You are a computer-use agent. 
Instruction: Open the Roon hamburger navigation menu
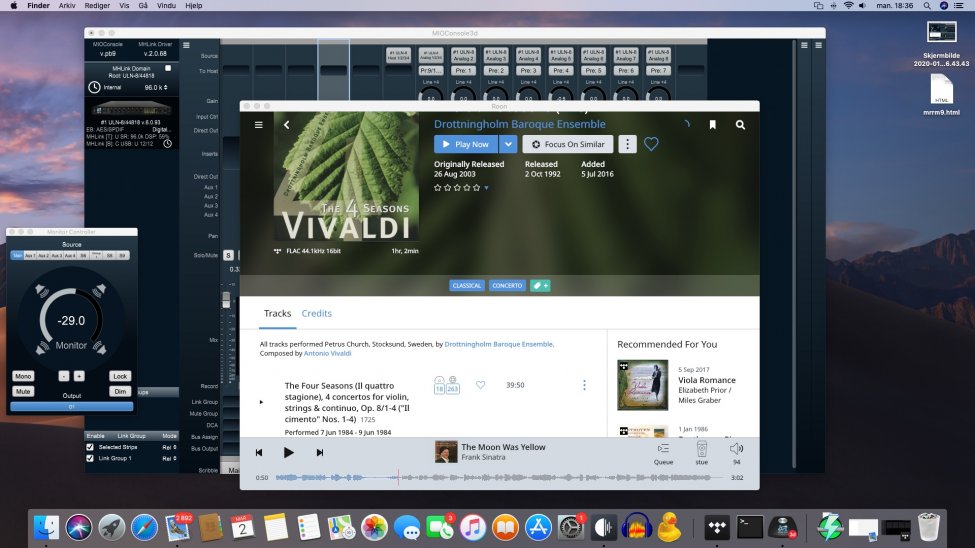[259, 124]
